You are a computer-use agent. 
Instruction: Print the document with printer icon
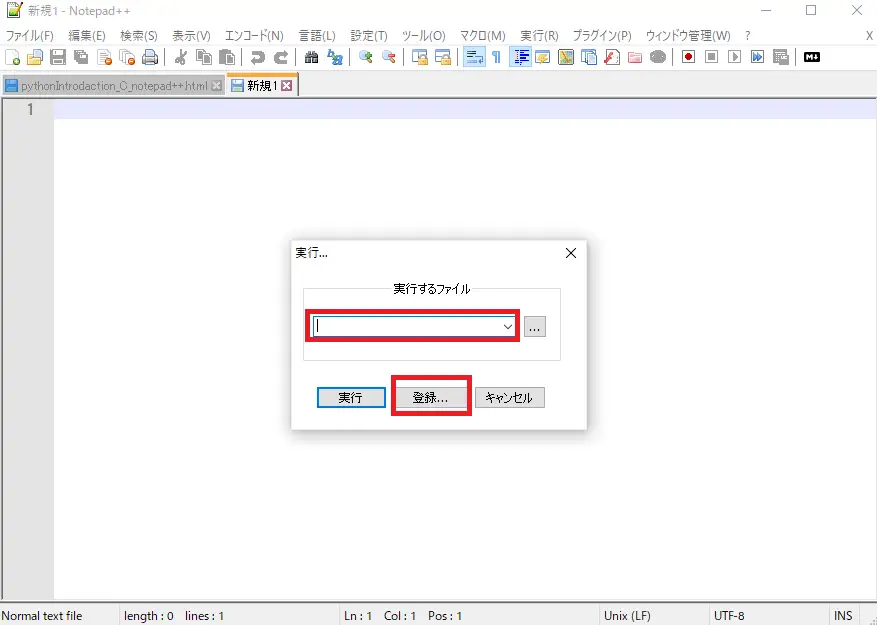(150, 57)
